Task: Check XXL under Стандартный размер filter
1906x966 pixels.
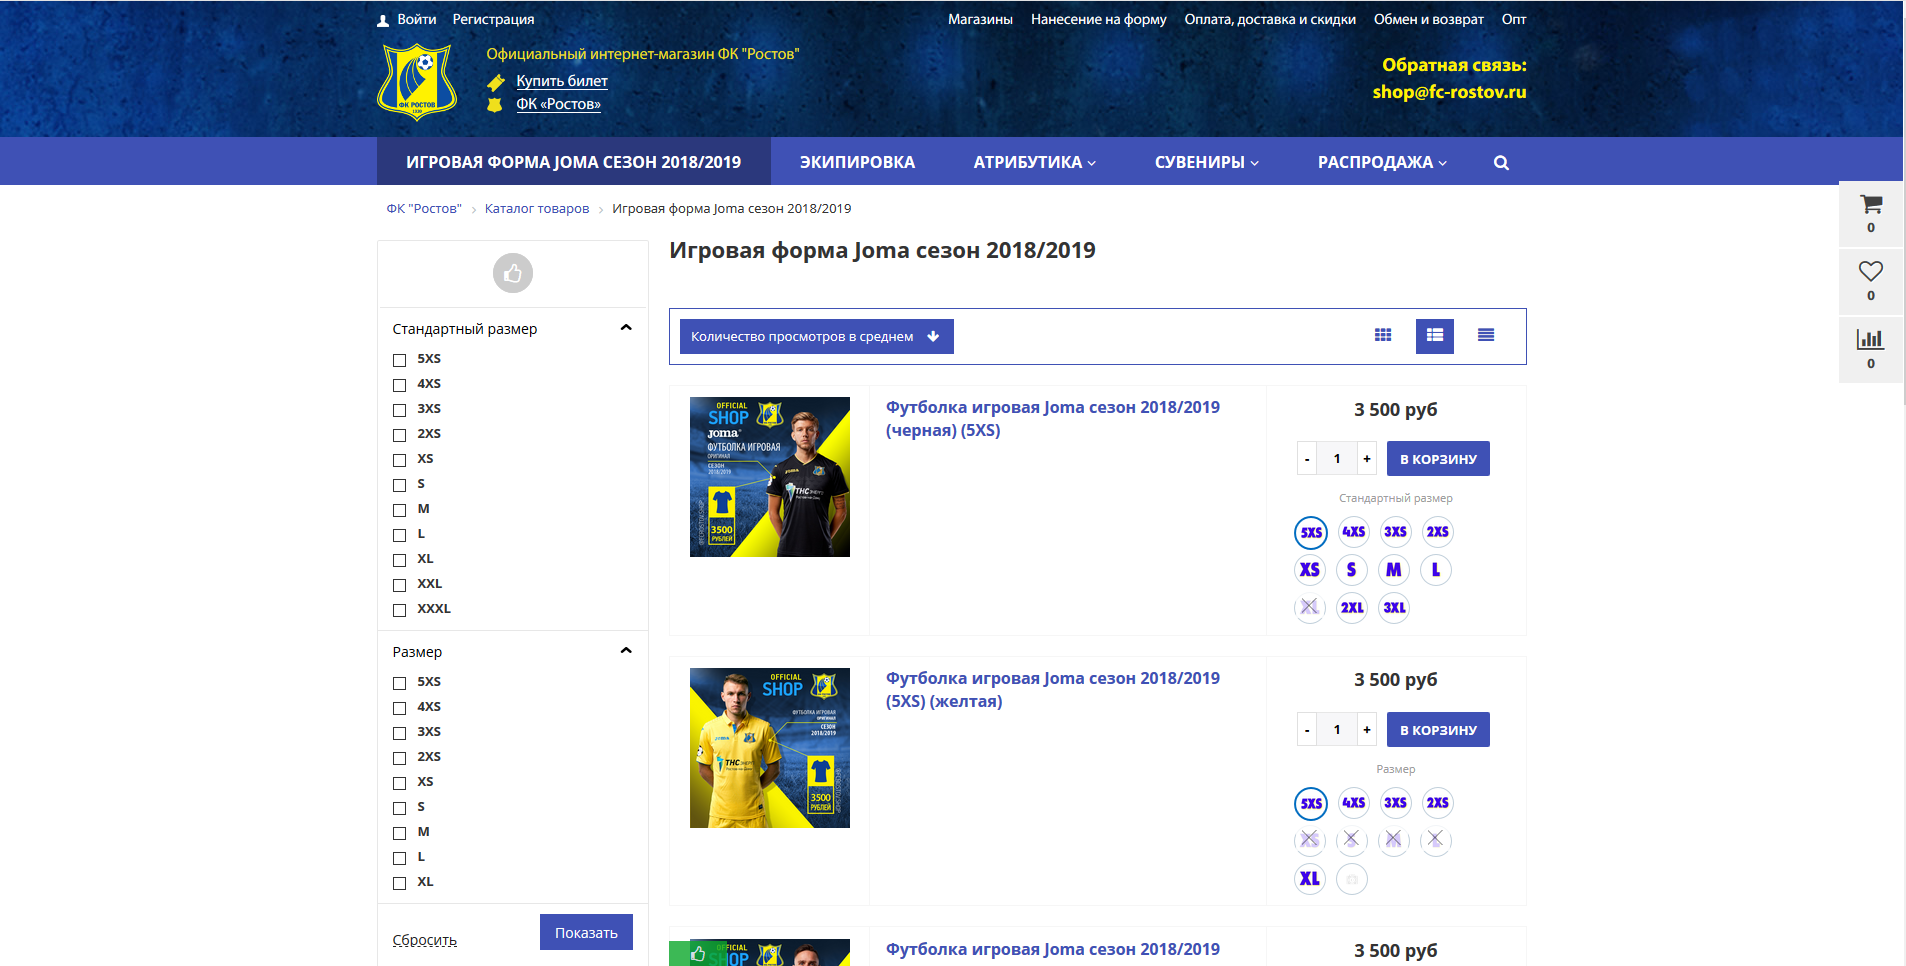Action: (x=399, y=585)
